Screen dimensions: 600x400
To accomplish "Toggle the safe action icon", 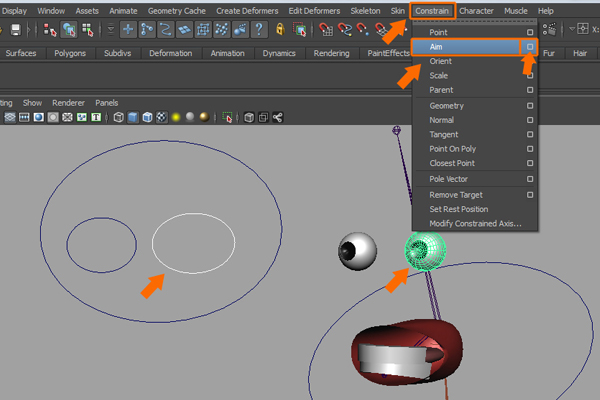I will [82, 117].
